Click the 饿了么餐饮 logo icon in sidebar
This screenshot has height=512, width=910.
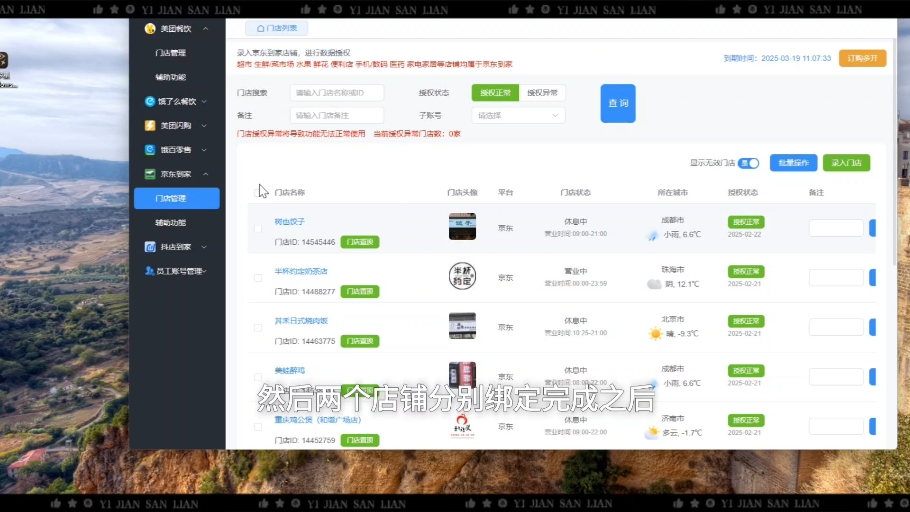click(x=150, y=101)
